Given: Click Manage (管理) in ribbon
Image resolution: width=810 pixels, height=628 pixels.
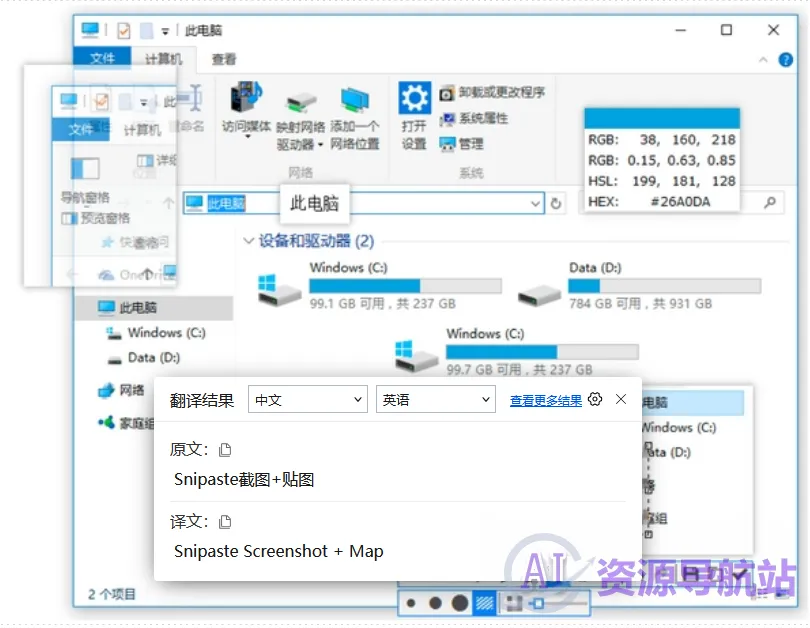Looking at the screenshot, I should coord(461,144).
